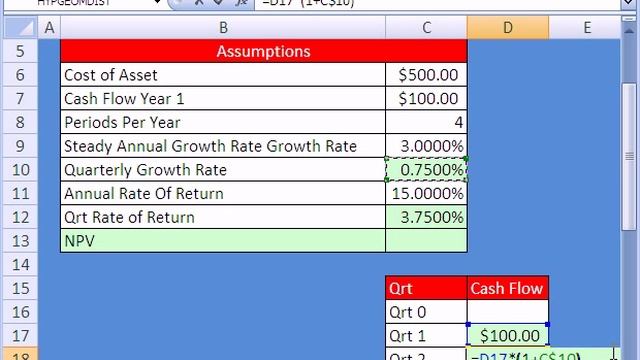Select column C header
The image size is (640, 360).
click(x=426, y=28)
